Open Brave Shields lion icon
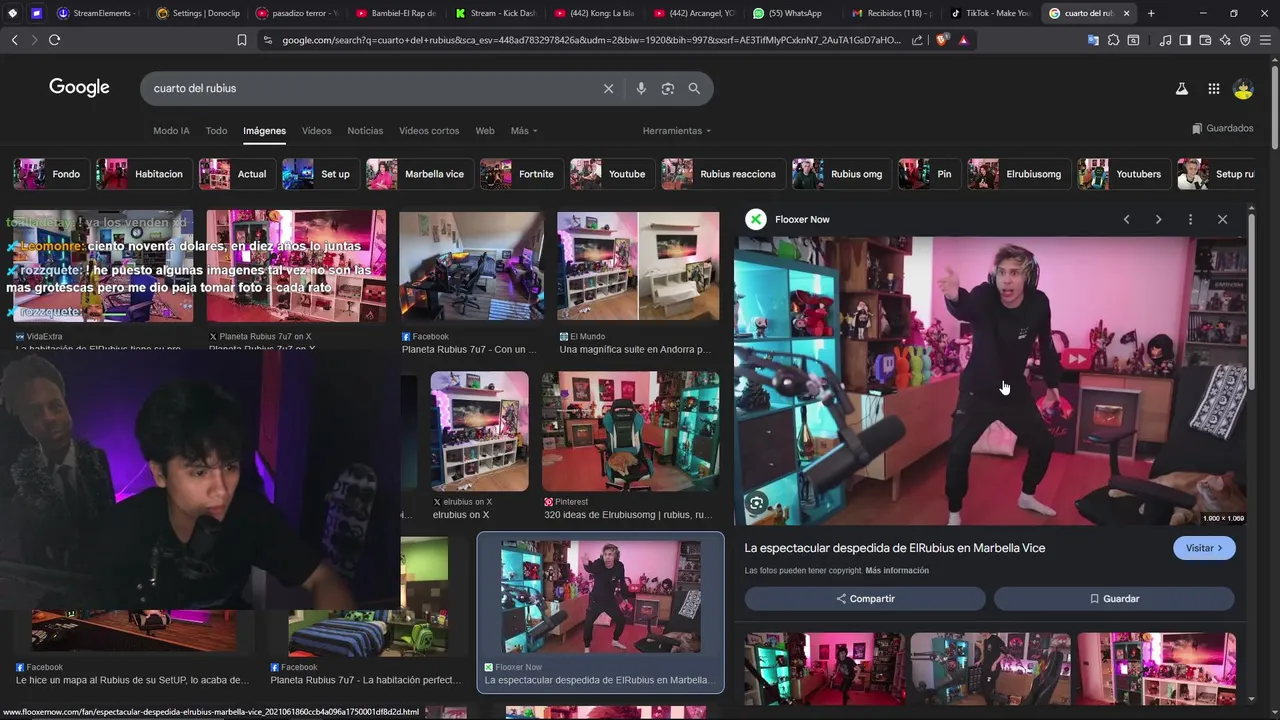This screenshot has height=720, width=1280. tap(943, 40)
